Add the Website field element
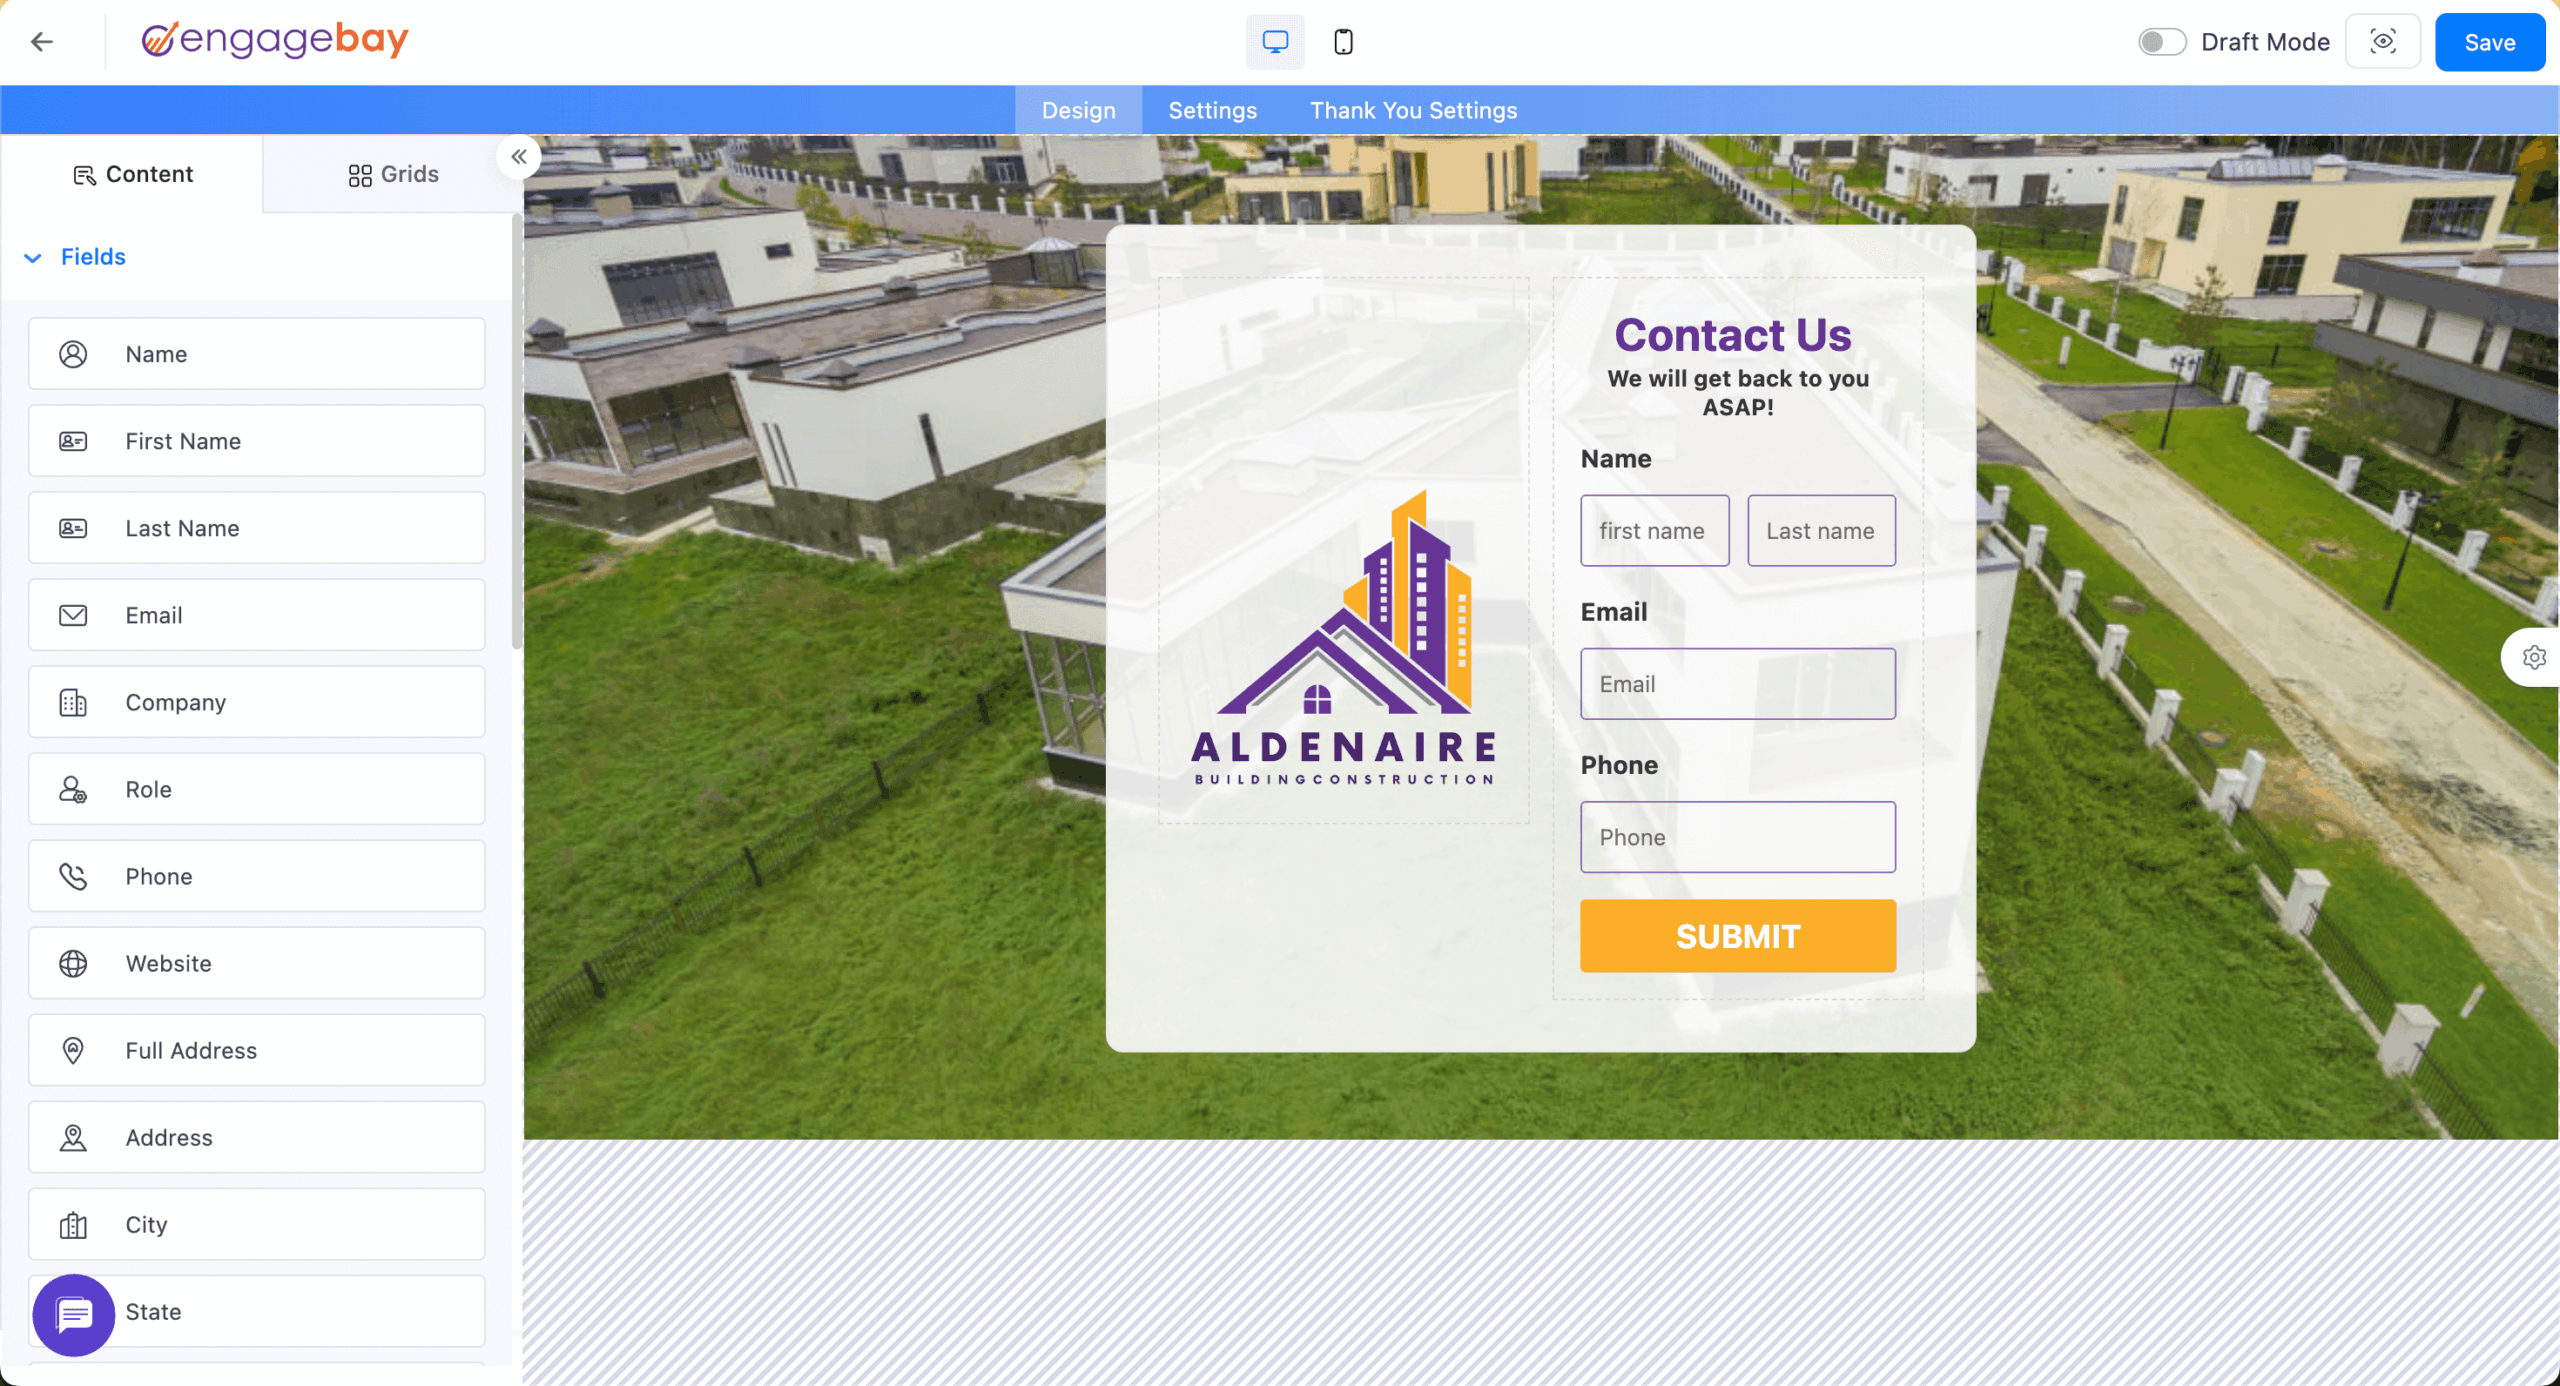The width and height of the screenshot is (2560, 1386). coord(257,963)
